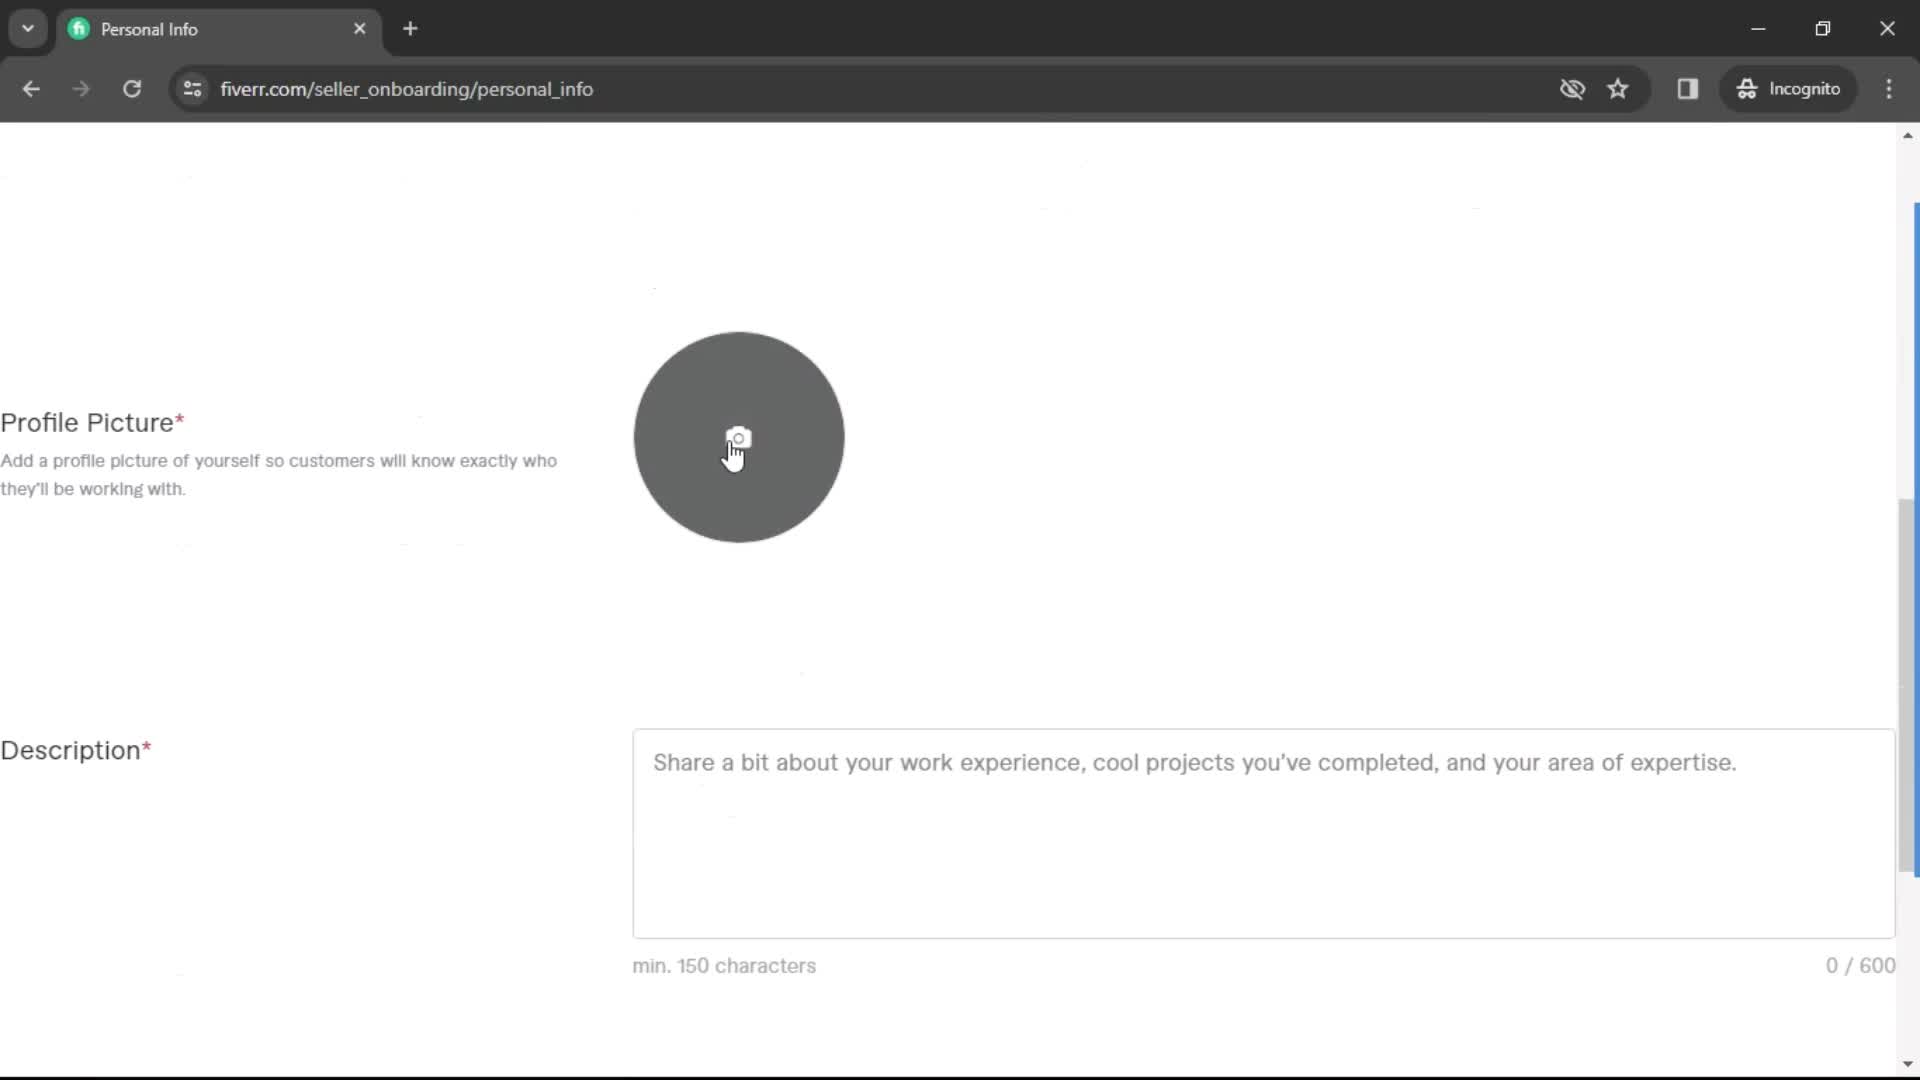Viewport: 1920px width, 1080px height.
Task: Click the tab list dropdown arrow
Action: [x=28, y=29]
